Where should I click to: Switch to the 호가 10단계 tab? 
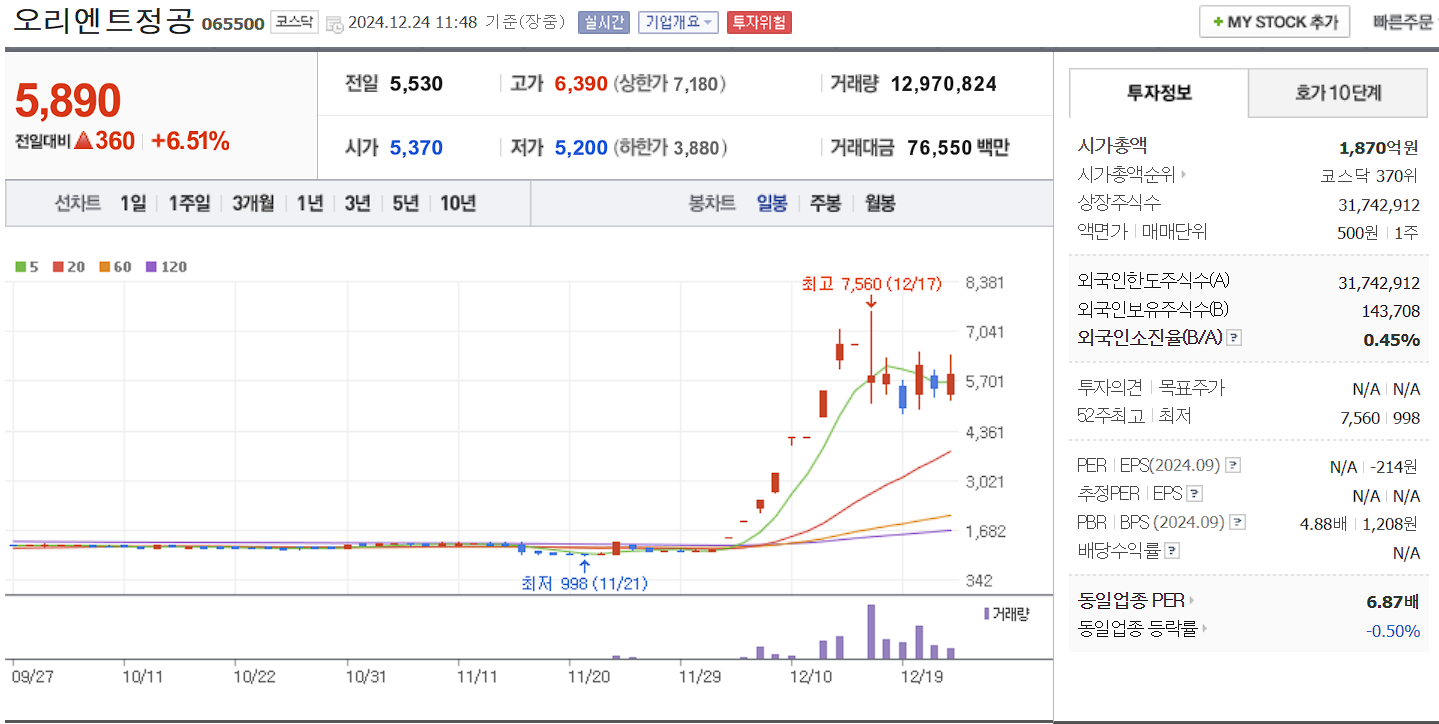pyautogui.click(x=1337, y=92)
